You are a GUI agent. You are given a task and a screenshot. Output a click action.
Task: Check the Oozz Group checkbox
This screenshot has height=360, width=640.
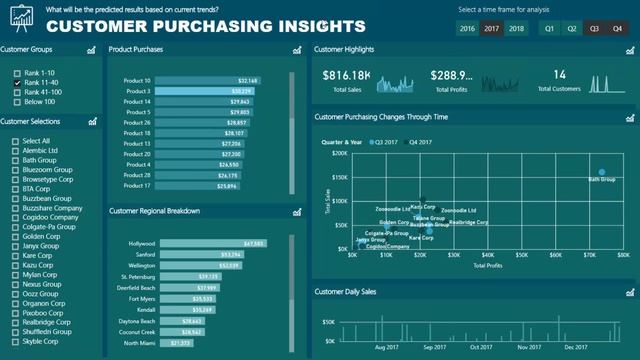[16, 294]
